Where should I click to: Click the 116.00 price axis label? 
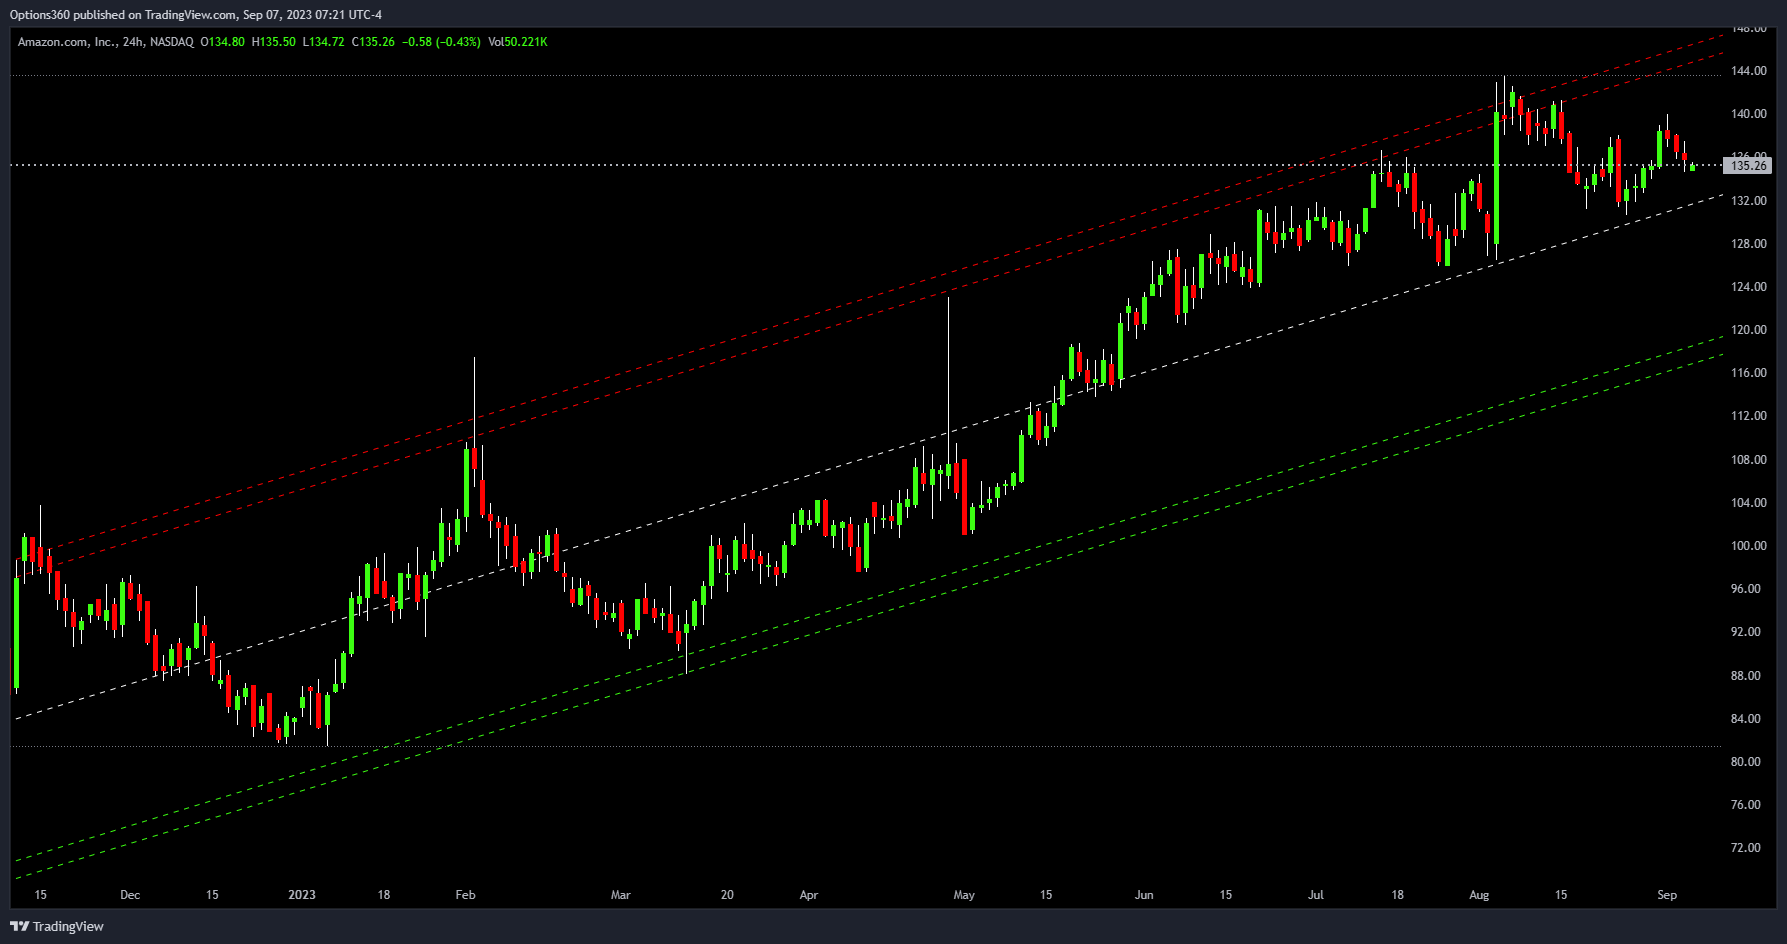(x=1748, y=373)
